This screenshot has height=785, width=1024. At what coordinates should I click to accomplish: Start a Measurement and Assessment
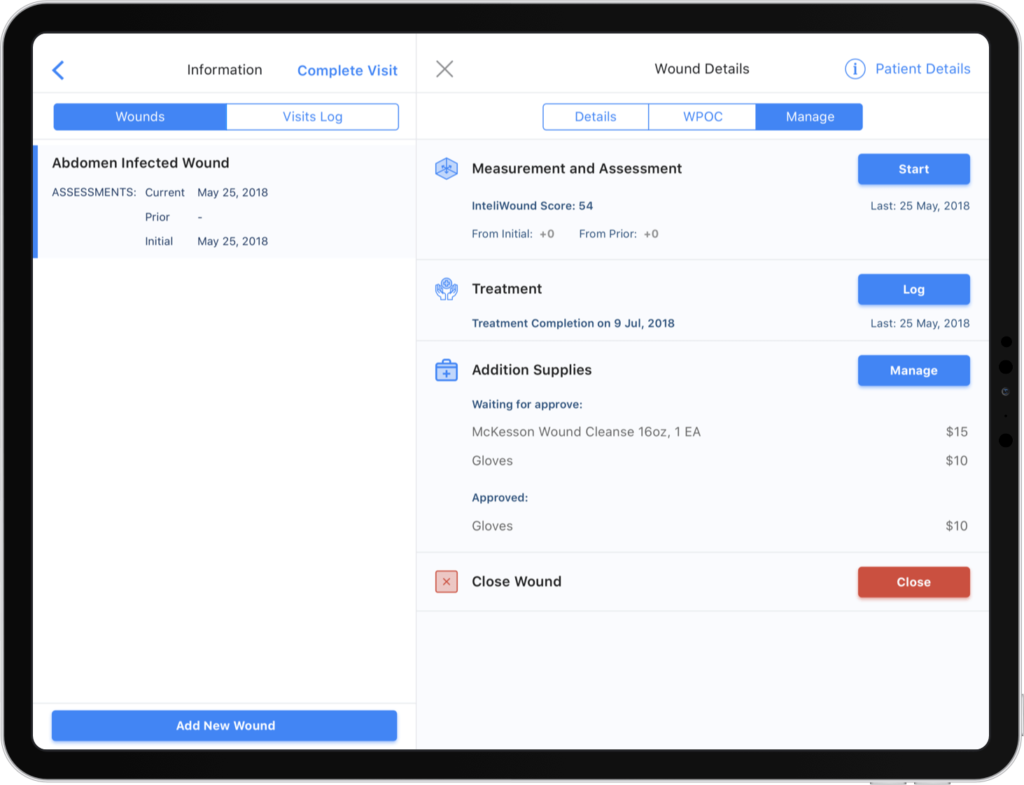pos(914,169)
